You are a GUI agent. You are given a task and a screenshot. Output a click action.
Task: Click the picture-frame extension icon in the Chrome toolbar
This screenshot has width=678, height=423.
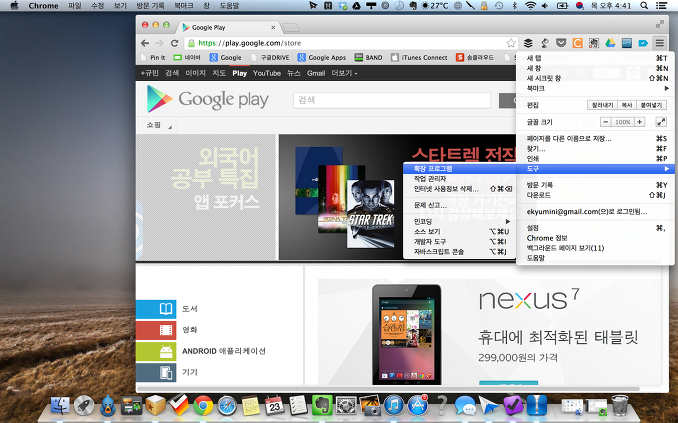point(627,43)
